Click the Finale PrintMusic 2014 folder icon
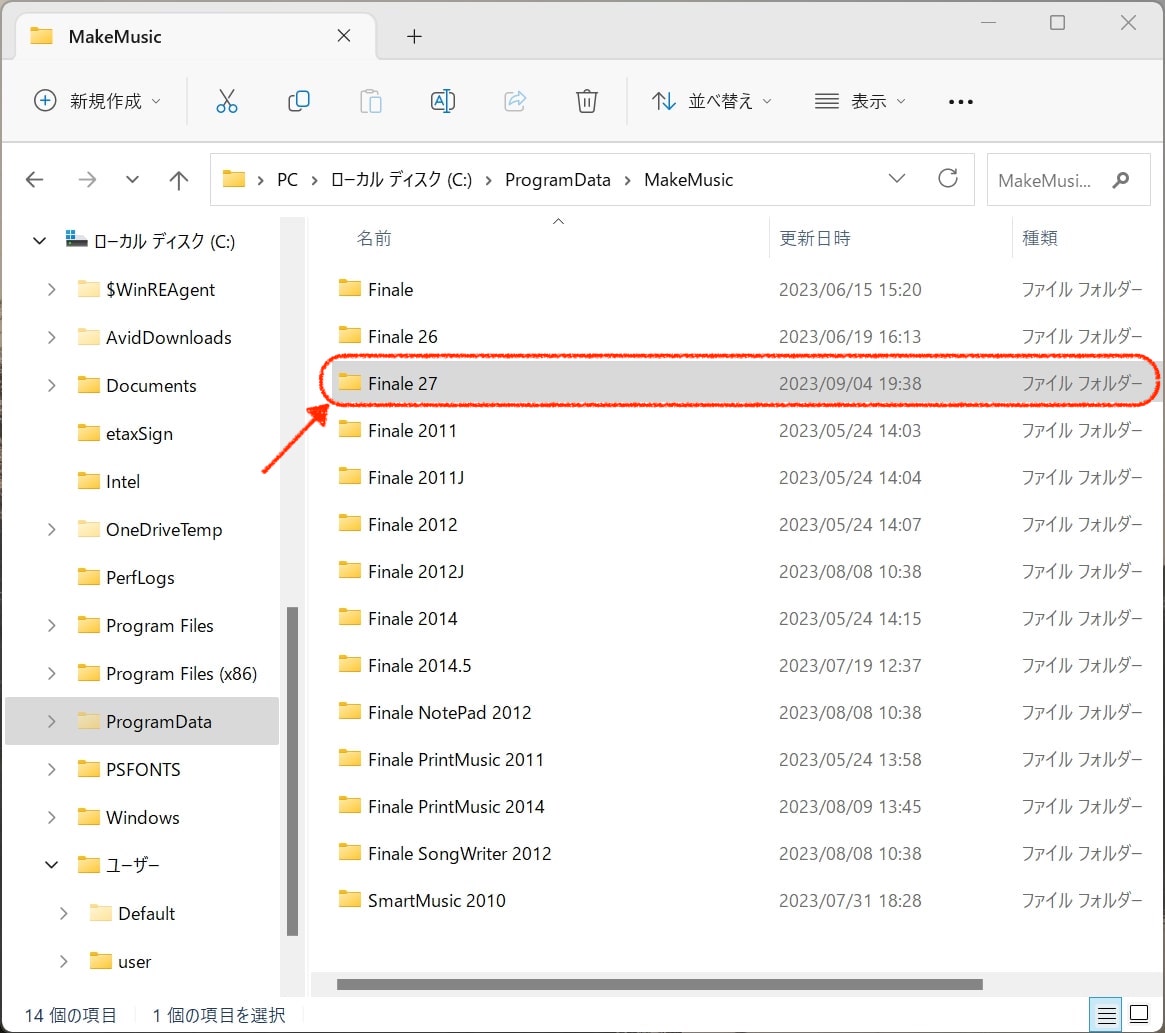The height and width of the screenshot is (1033, 1165). [349, 806]
